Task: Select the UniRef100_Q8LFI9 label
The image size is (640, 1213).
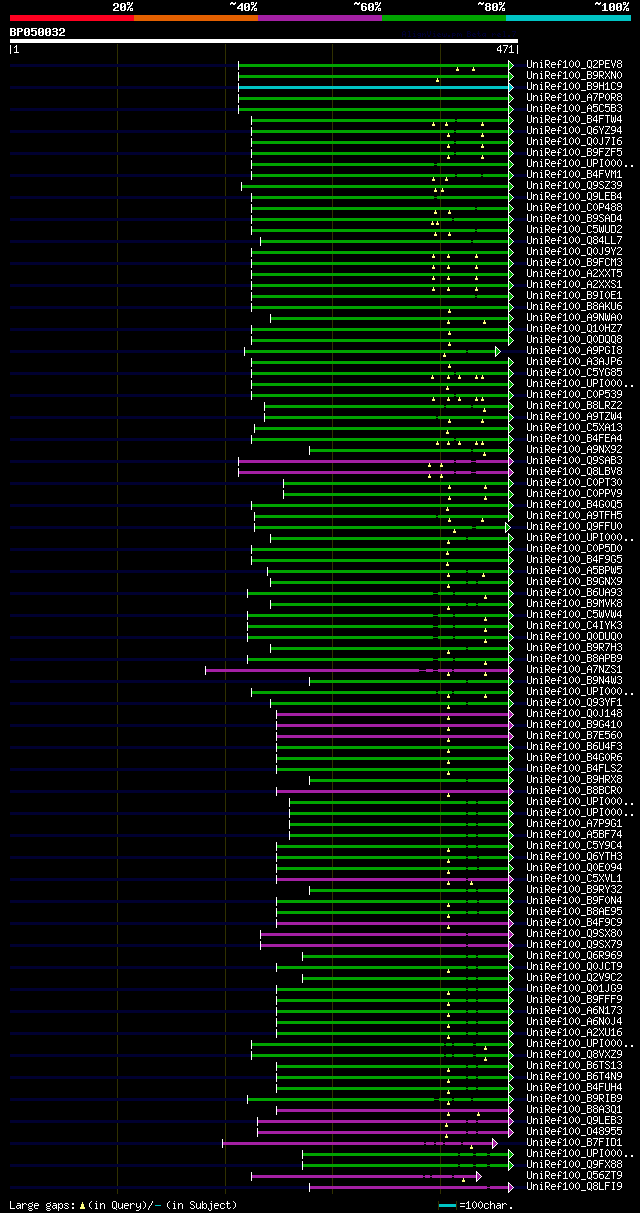Action: coord(574,1187)
